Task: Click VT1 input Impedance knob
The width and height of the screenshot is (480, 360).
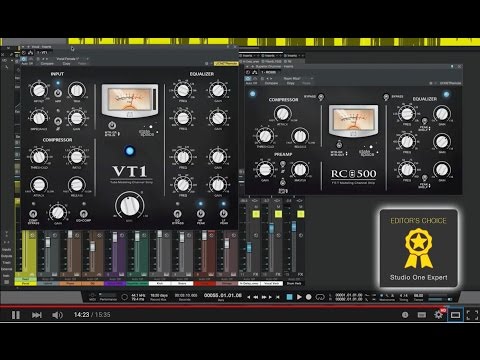Action: [x=39, y=118]
